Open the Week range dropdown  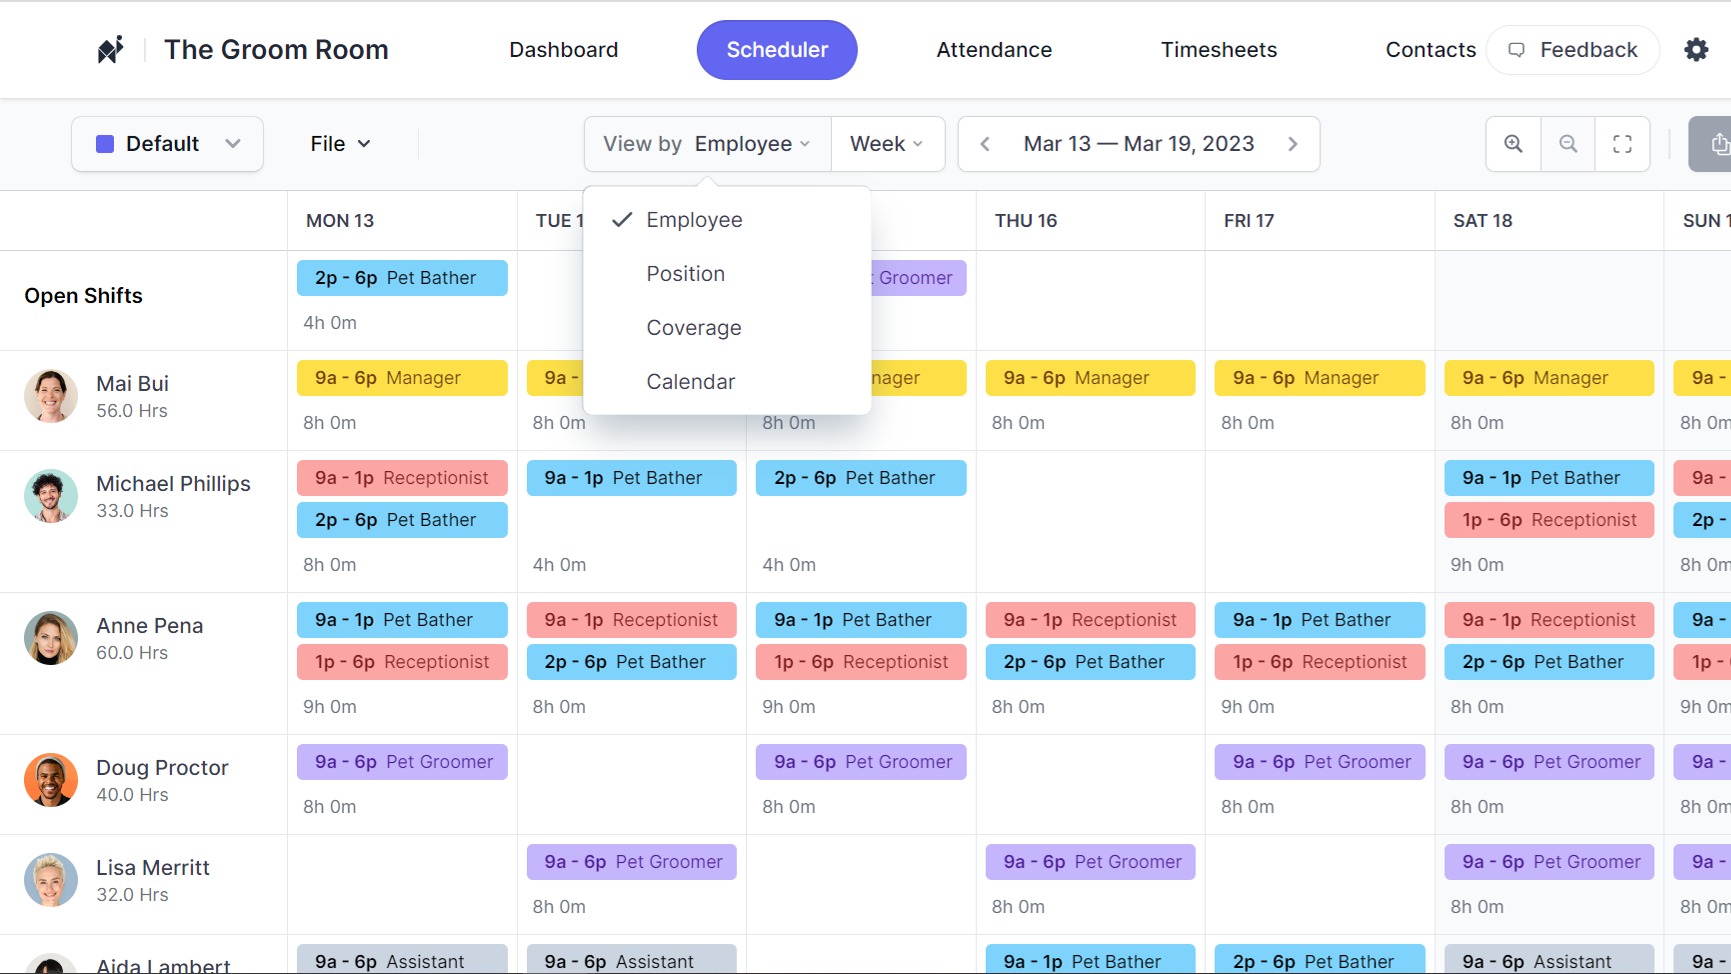[x=886, y=144]
